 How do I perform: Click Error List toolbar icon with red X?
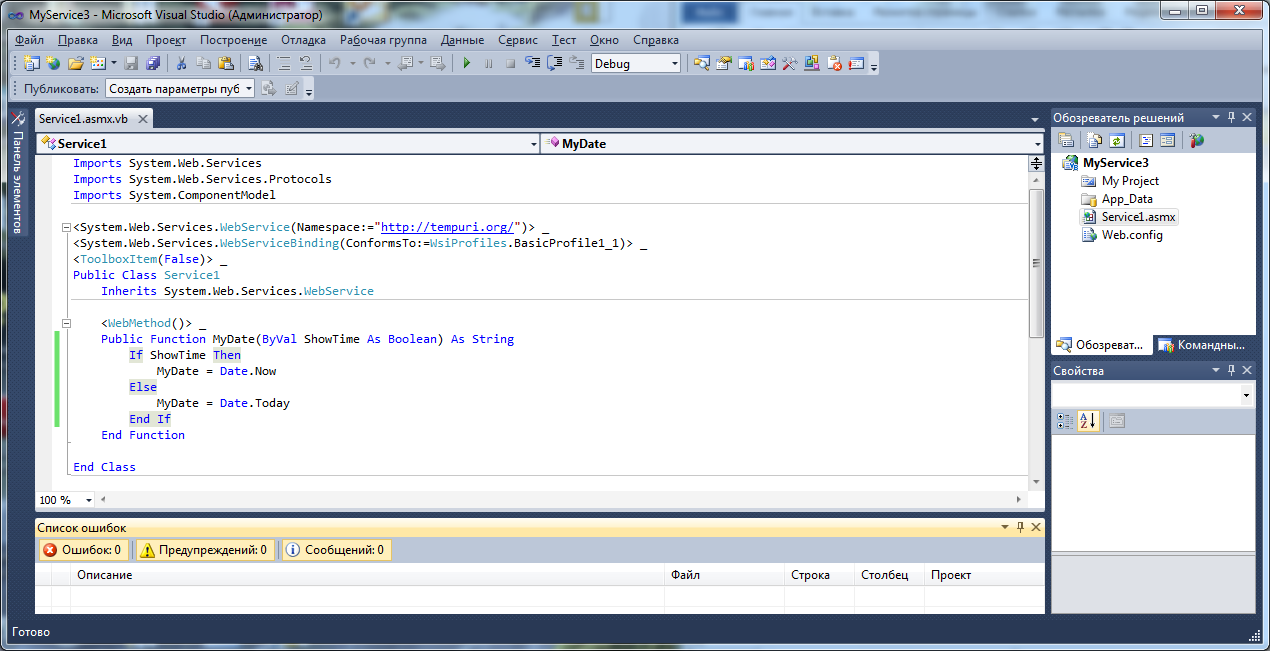coord(836,63)
